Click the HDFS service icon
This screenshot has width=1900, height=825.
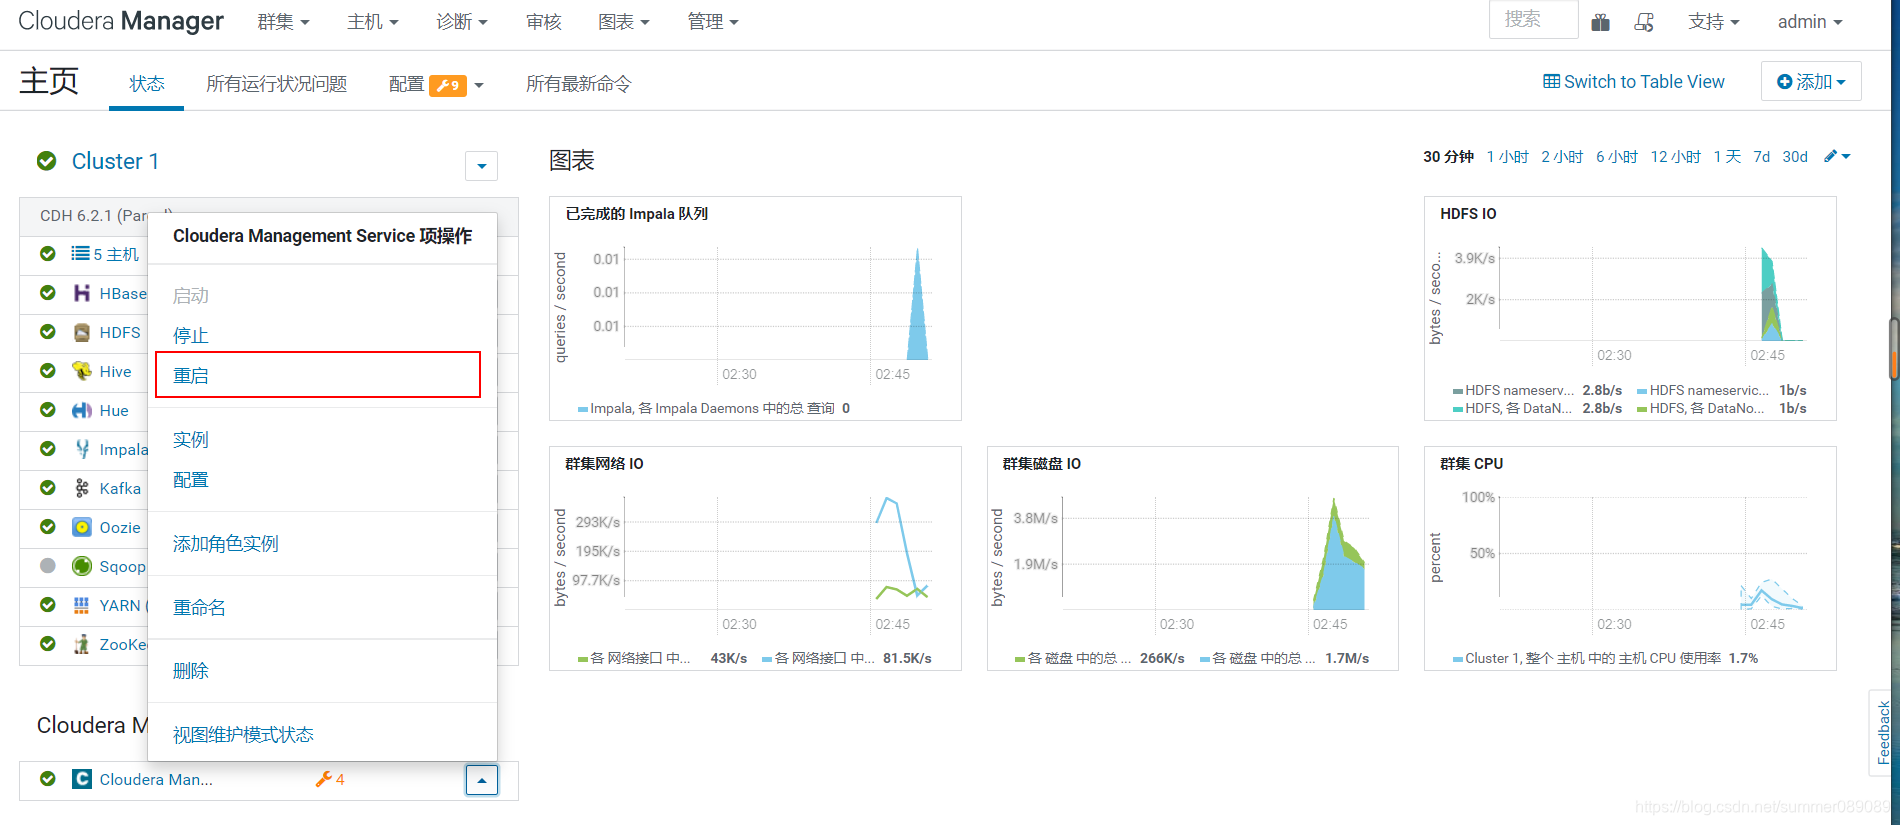82,332
